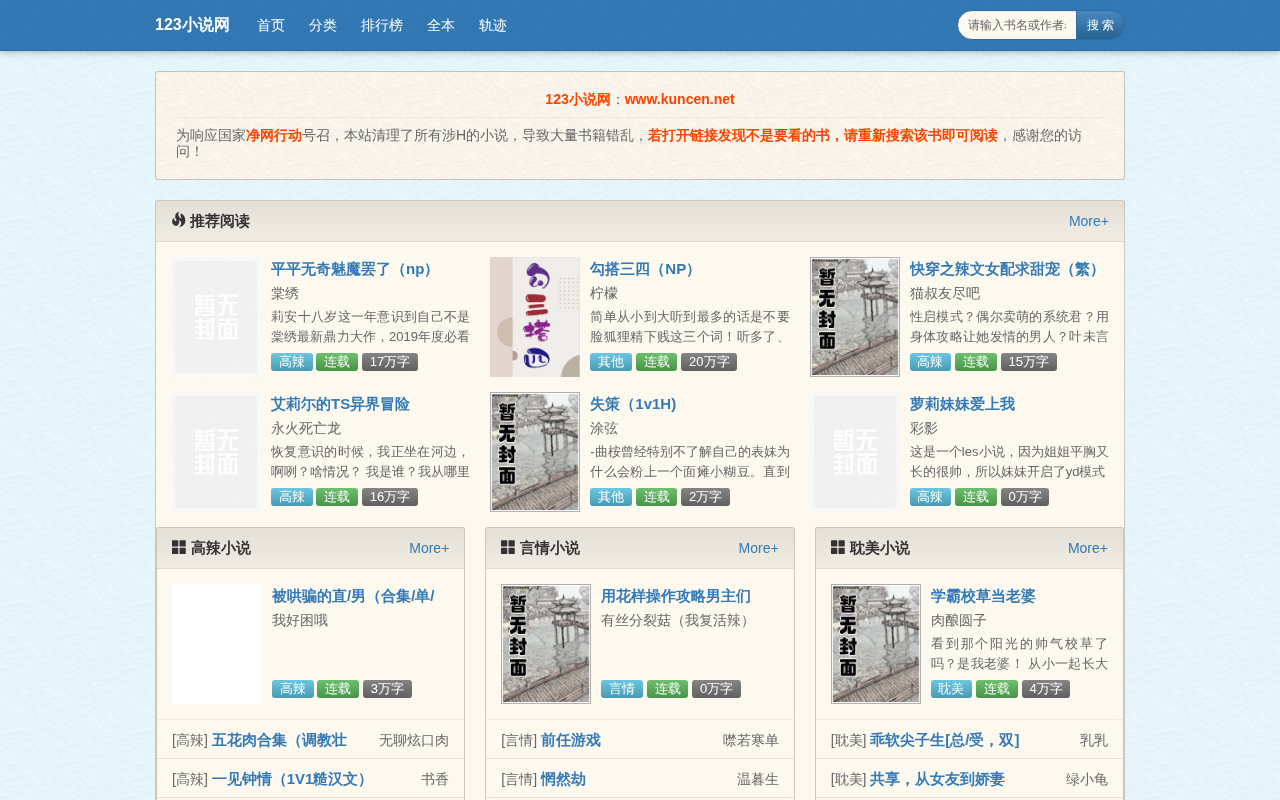Viewport: 1280px width, 800px height.
Task: Open the 排行榜 navigation item
Action: click(x=382, y=25)
